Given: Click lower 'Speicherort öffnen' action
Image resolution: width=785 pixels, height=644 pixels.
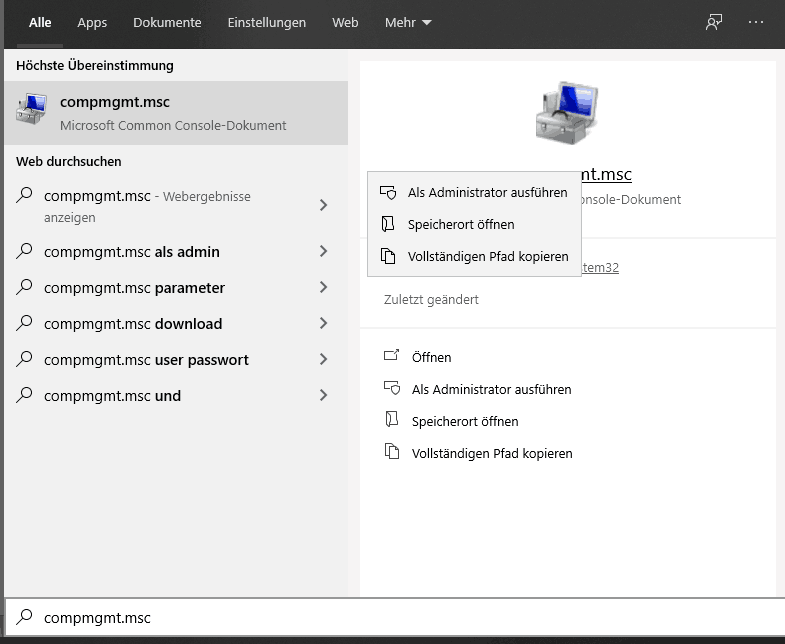Looking at the screenshot, I should pyautogui.click(x=465, y=421).
